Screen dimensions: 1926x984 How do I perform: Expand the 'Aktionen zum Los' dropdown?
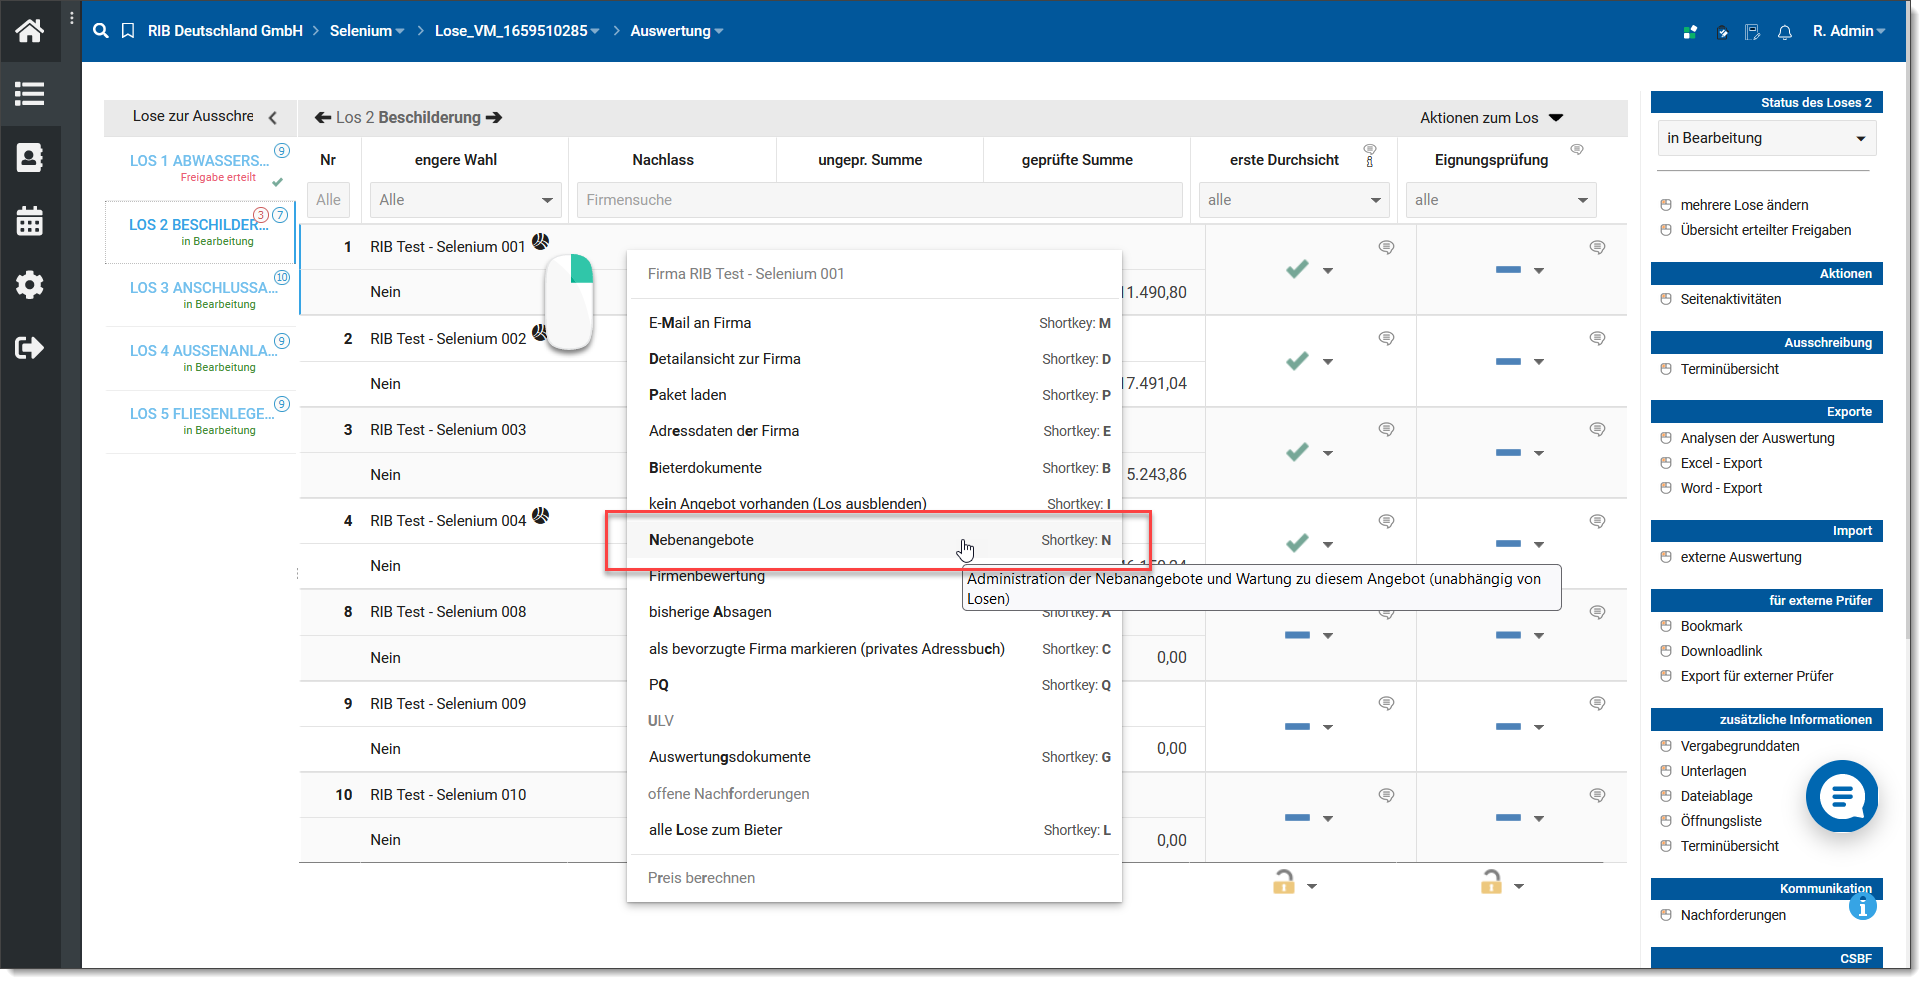[1490, 118]
